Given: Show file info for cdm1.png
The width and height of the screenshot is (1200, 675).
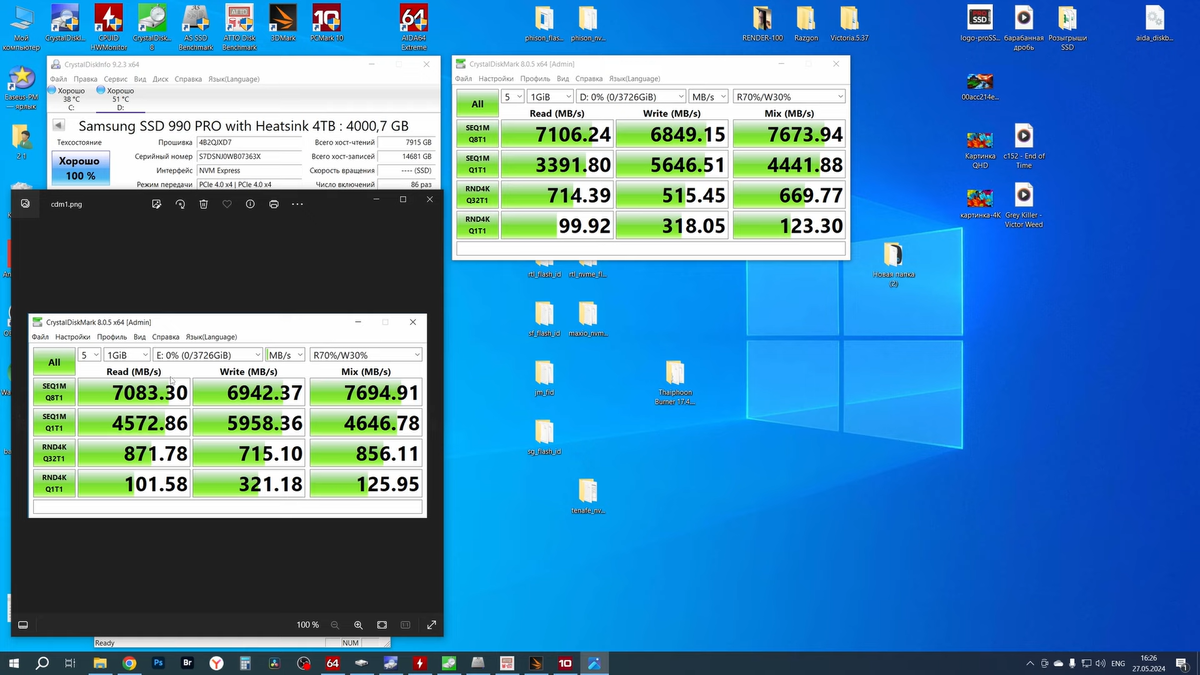Looking at the screenshot, I should pos(250,204).
